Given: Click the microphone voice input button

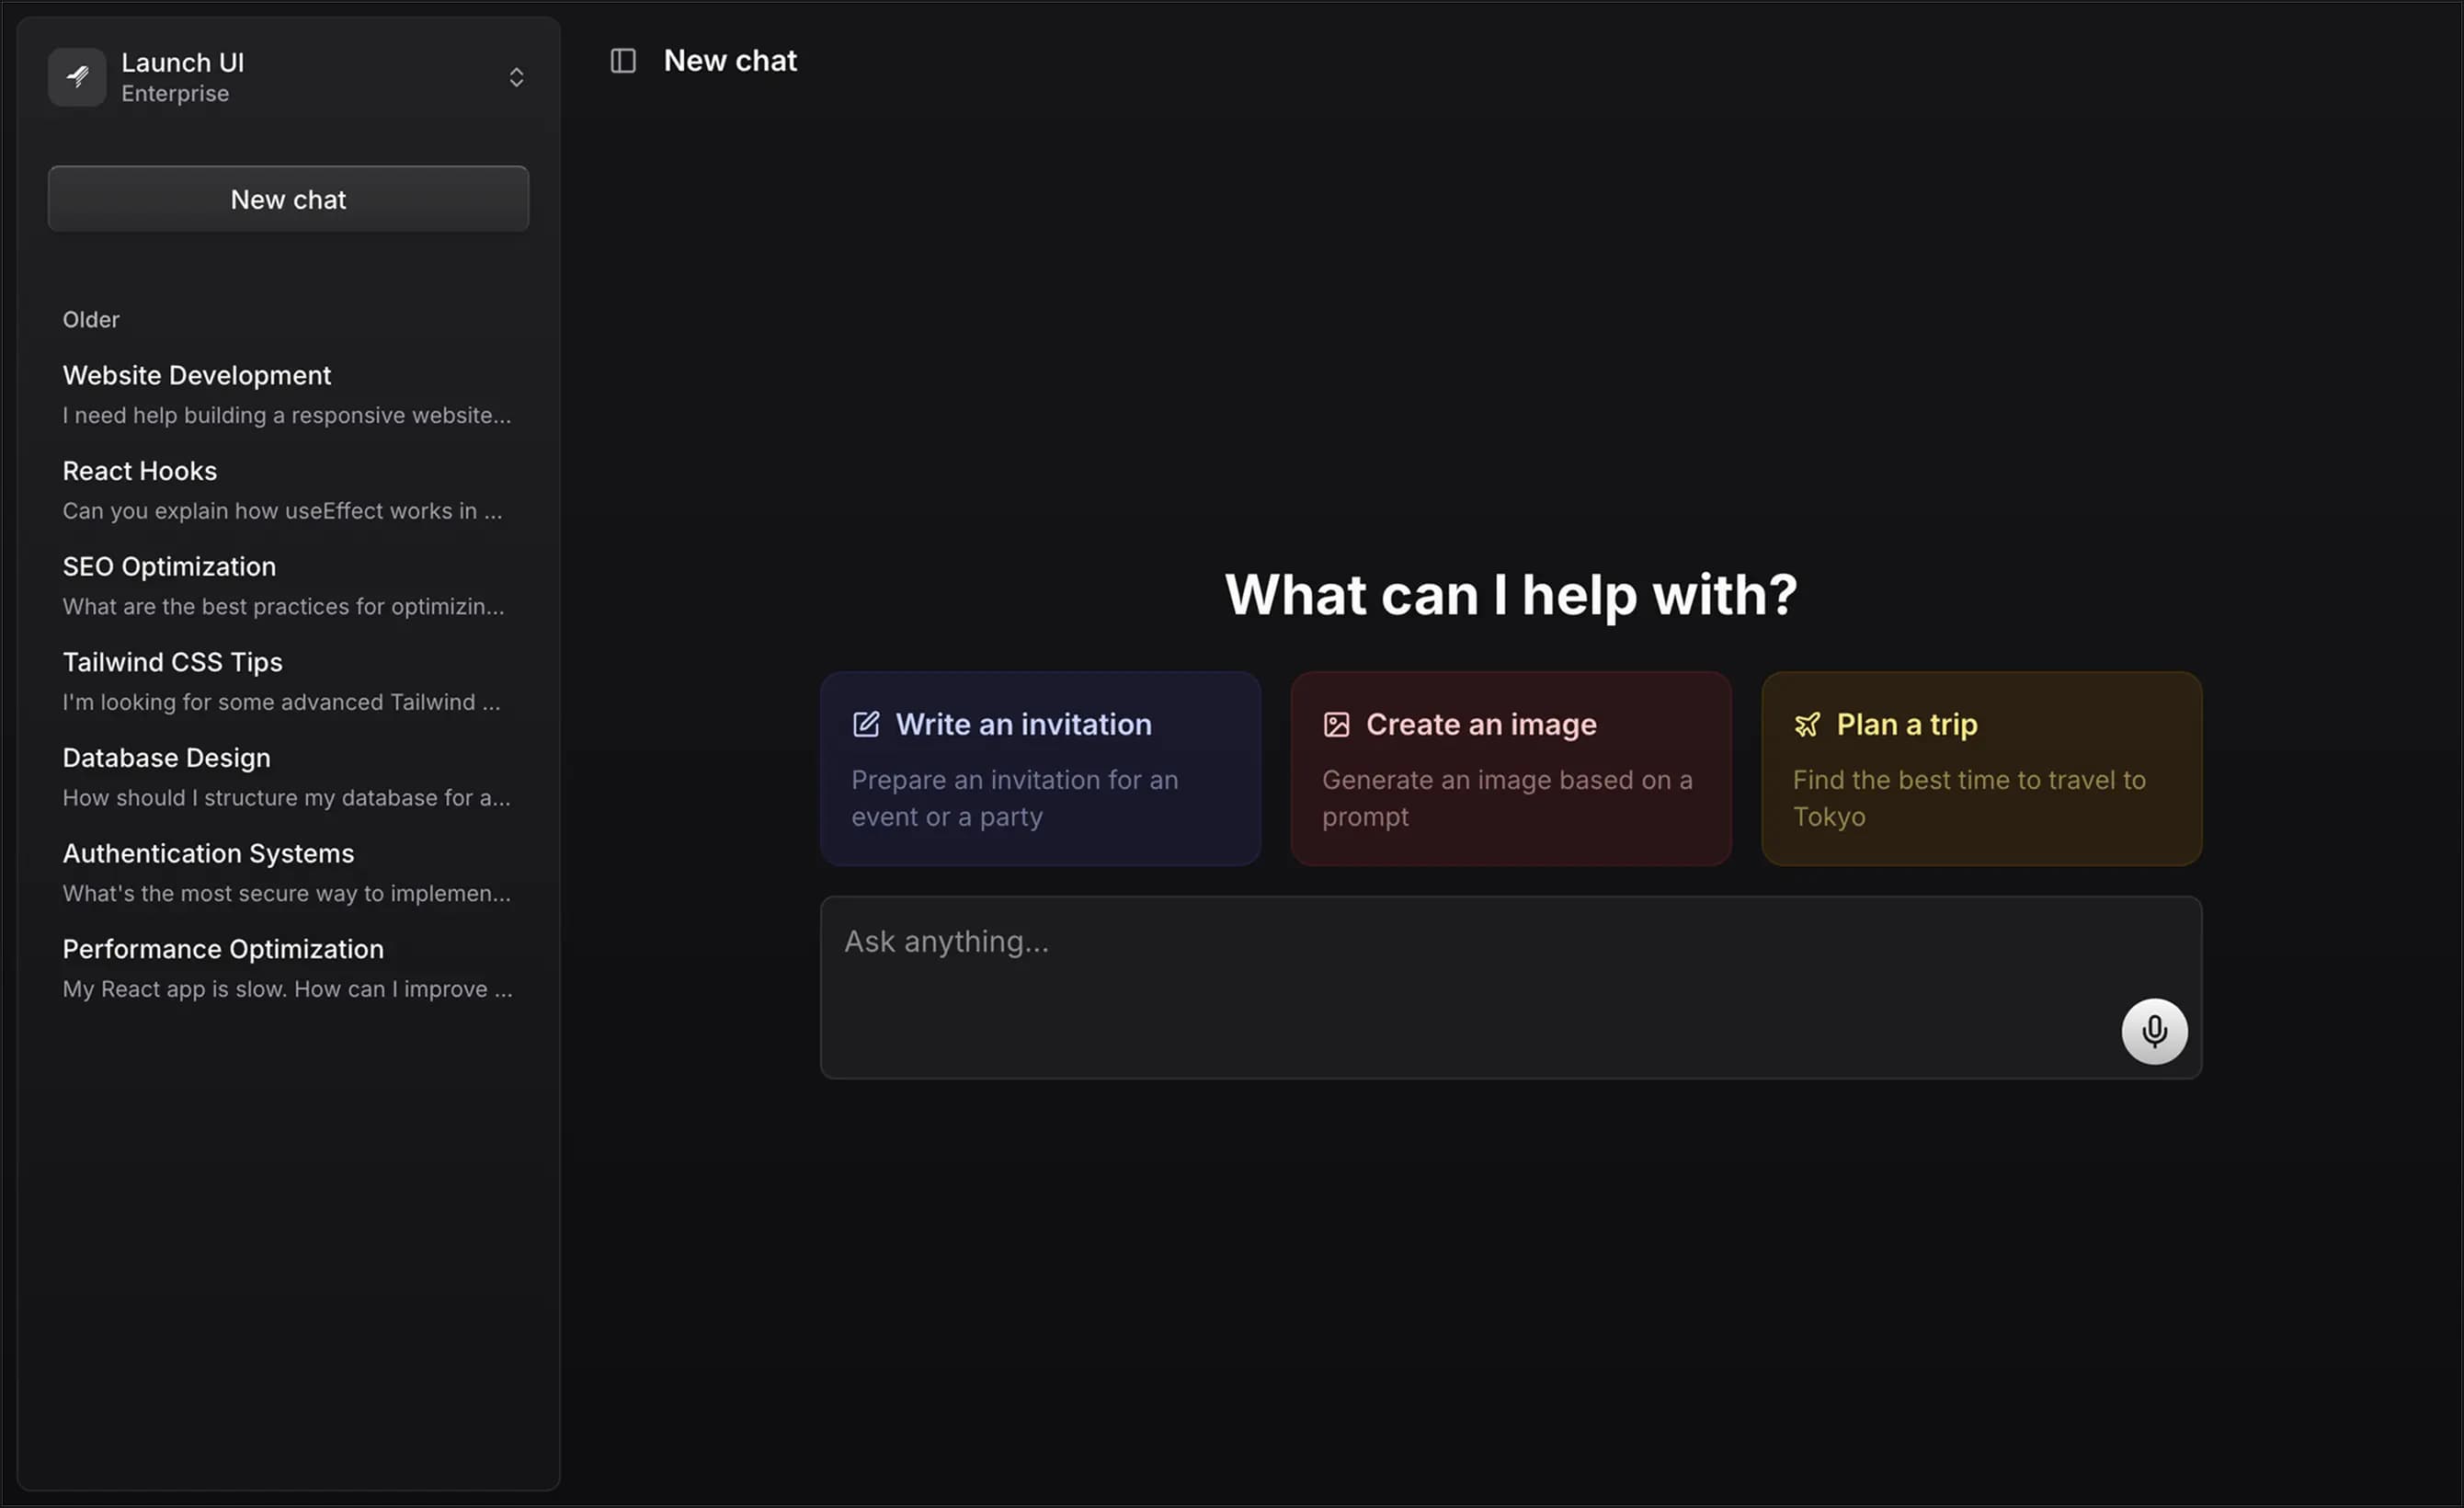Looking at the screenshot, I should [x=2154, y=1031].
